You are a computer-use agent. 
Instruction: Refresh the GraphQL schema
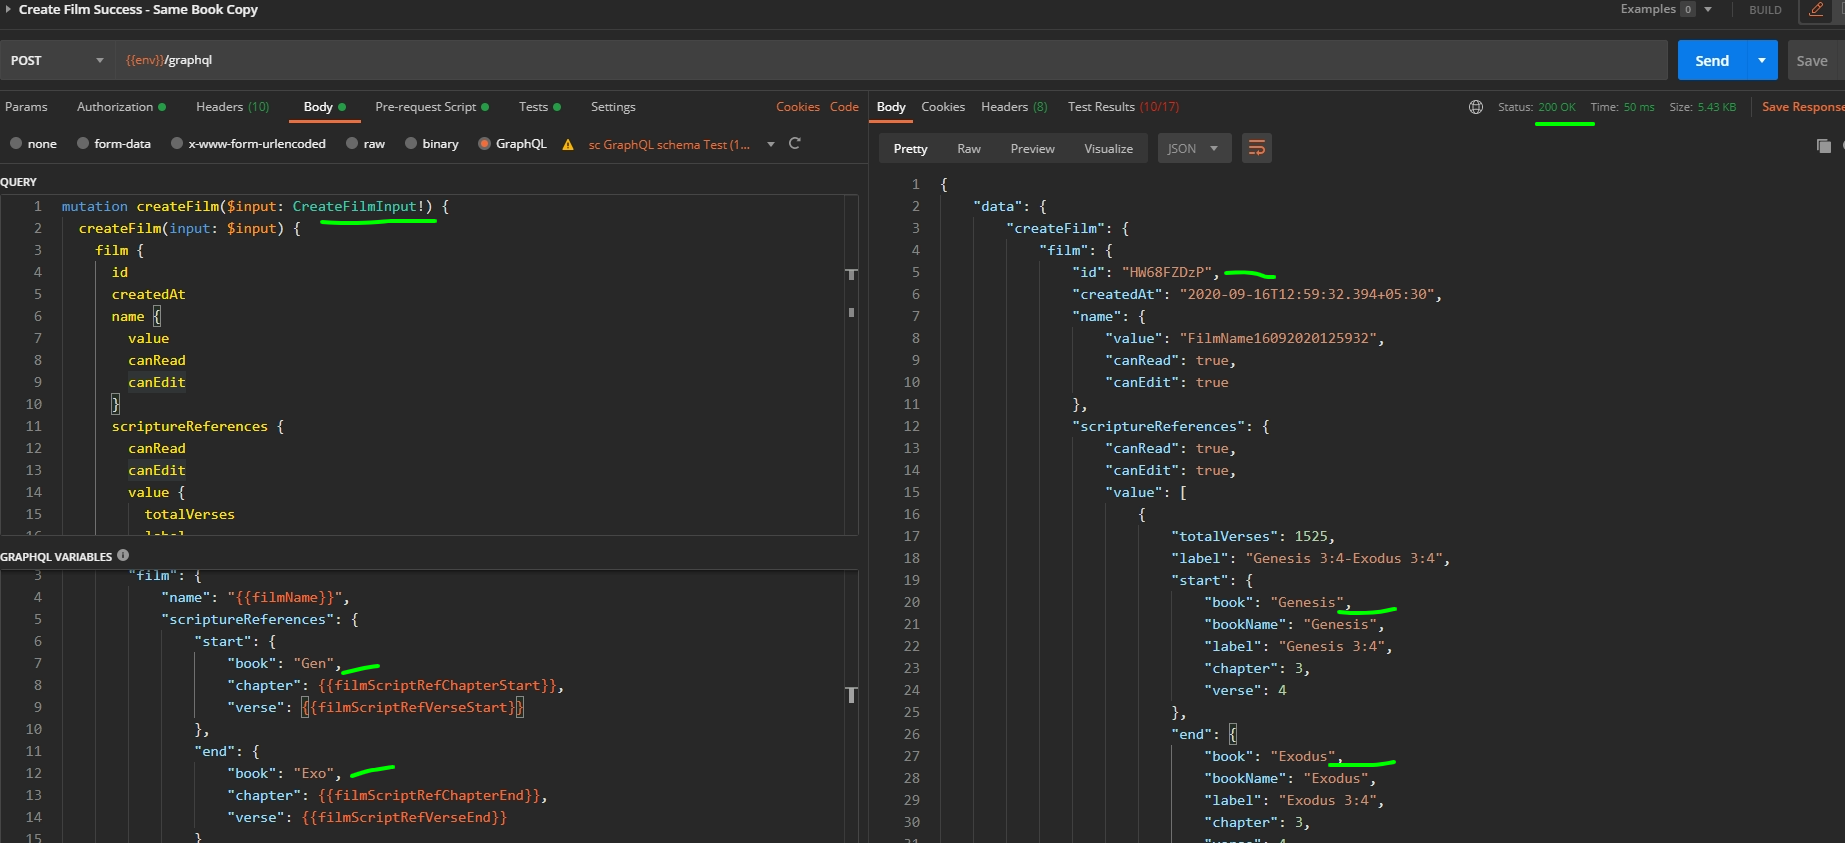tap(795, 144)
